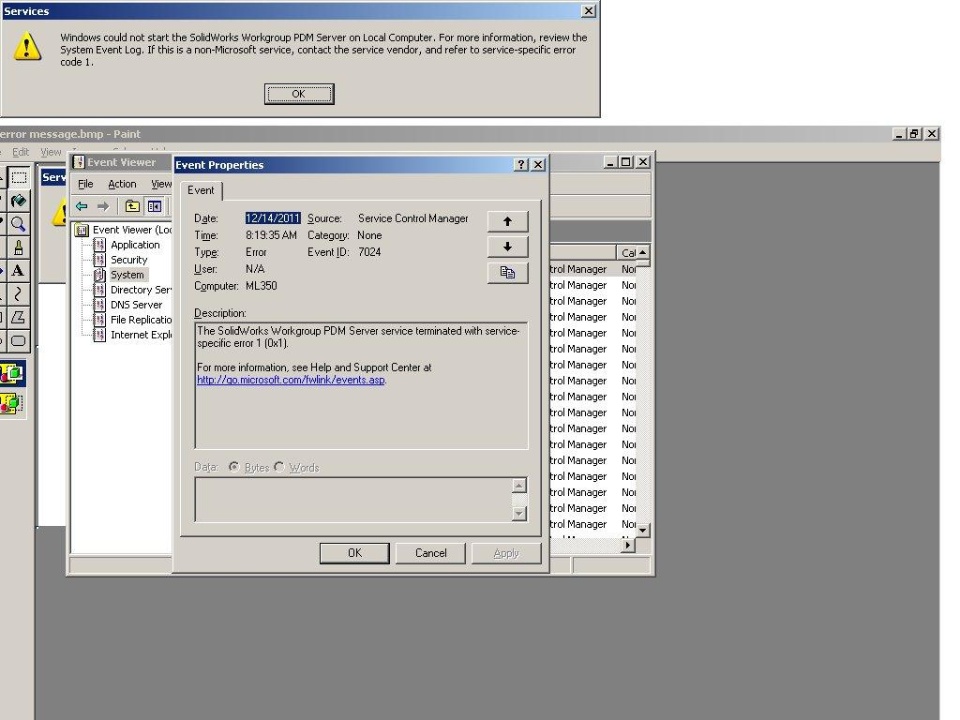Image resolution: width=960 pixels, height=720 pixels.
Task: Click the event list scroll down arrow
Action: (643, 530)
